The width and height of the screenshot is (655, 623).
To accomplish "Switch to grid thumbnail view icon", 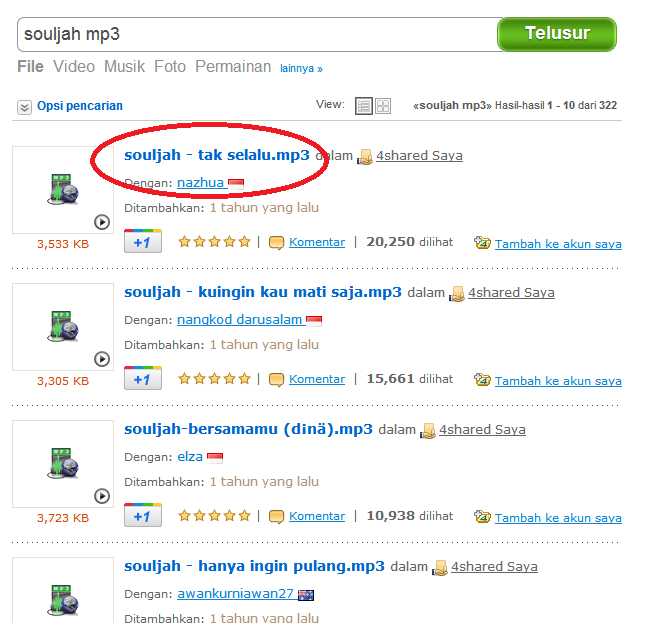I will (383, 106).
